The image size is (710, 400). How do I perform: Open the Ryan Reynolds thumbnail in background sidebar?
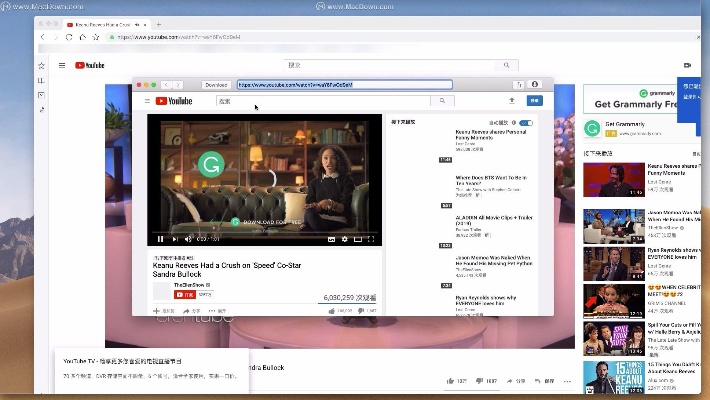(614, 264)
